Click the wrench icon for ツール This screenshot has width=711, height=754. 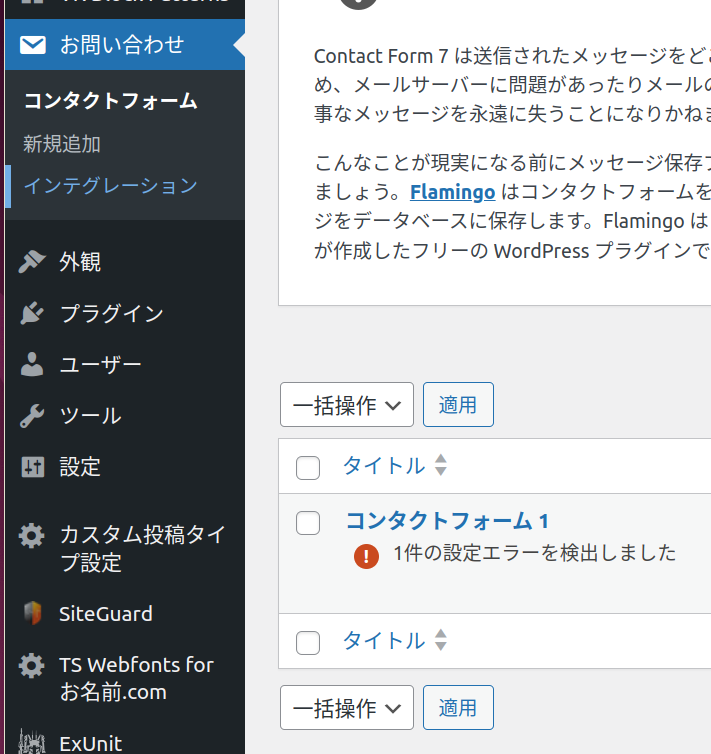[x=32, y=415]
